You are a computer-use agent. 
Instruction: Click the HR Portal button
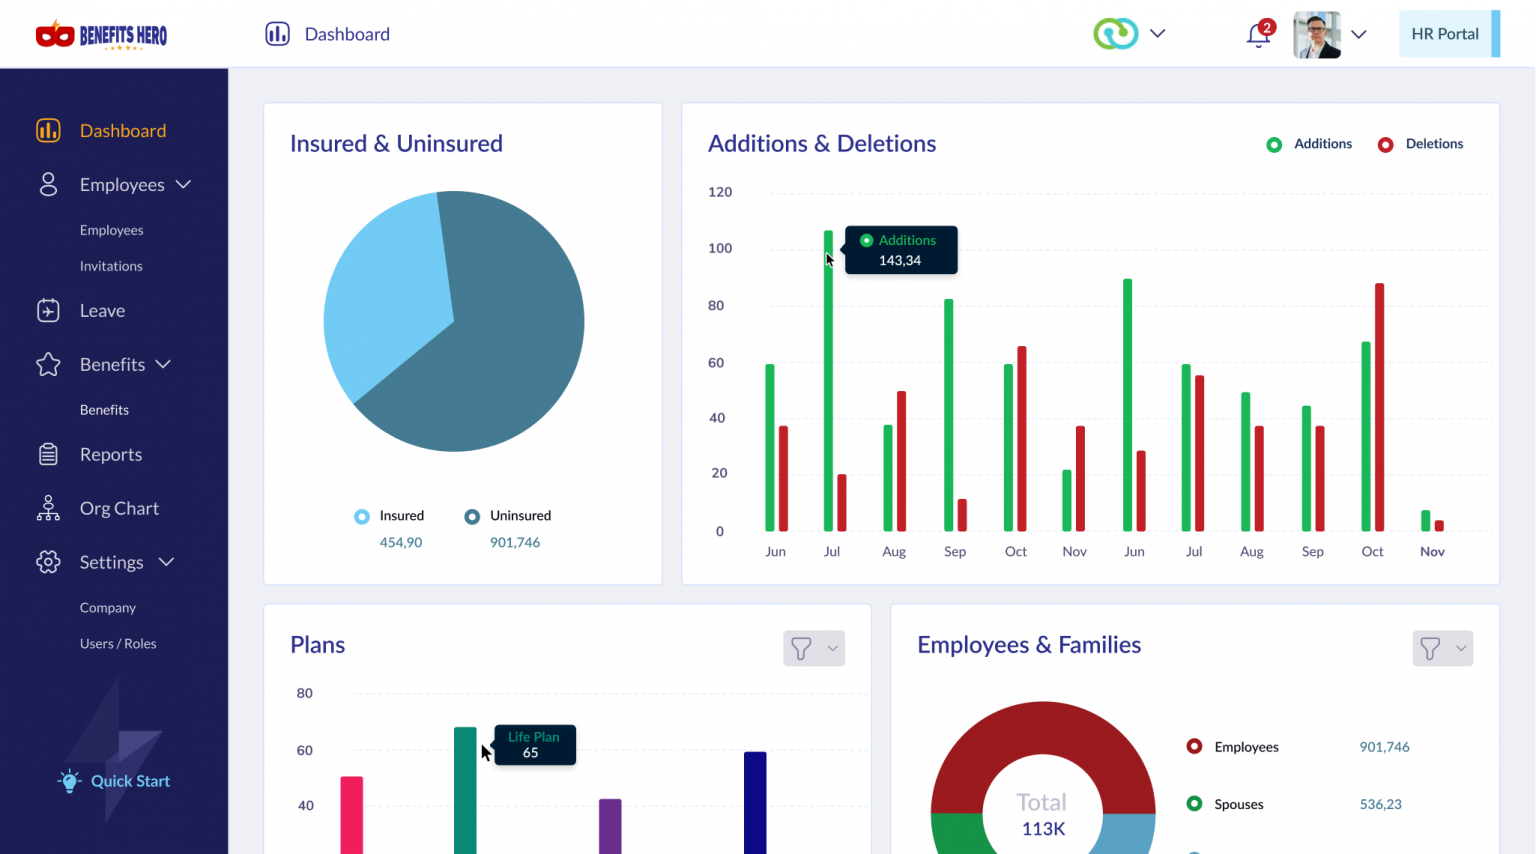1446,33
